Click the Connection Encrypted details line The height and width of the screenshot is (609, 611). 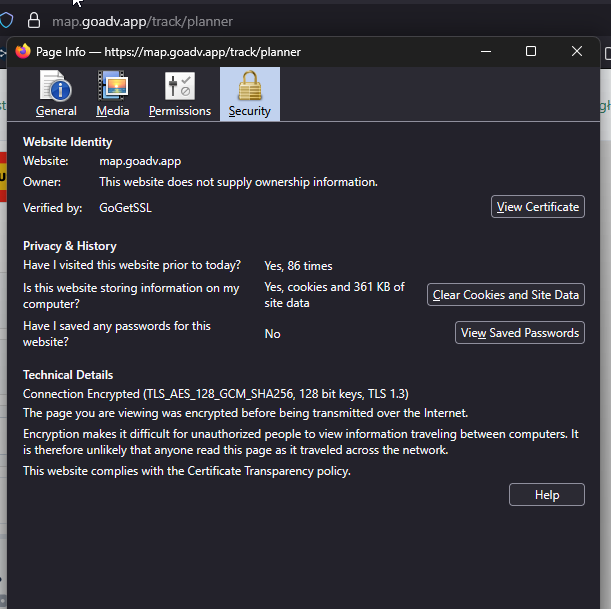click(x=216, y=394)
